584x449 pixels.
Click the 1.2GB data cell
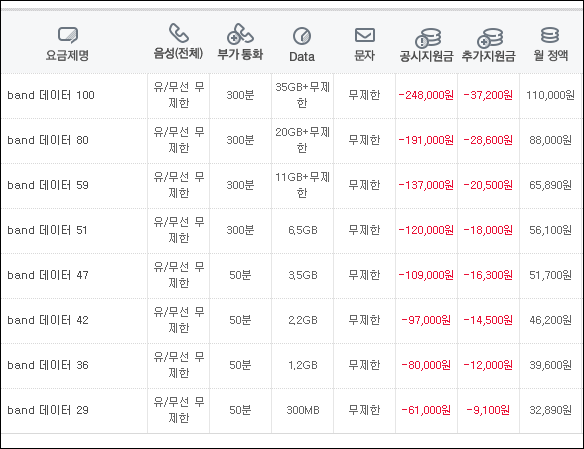303,366
